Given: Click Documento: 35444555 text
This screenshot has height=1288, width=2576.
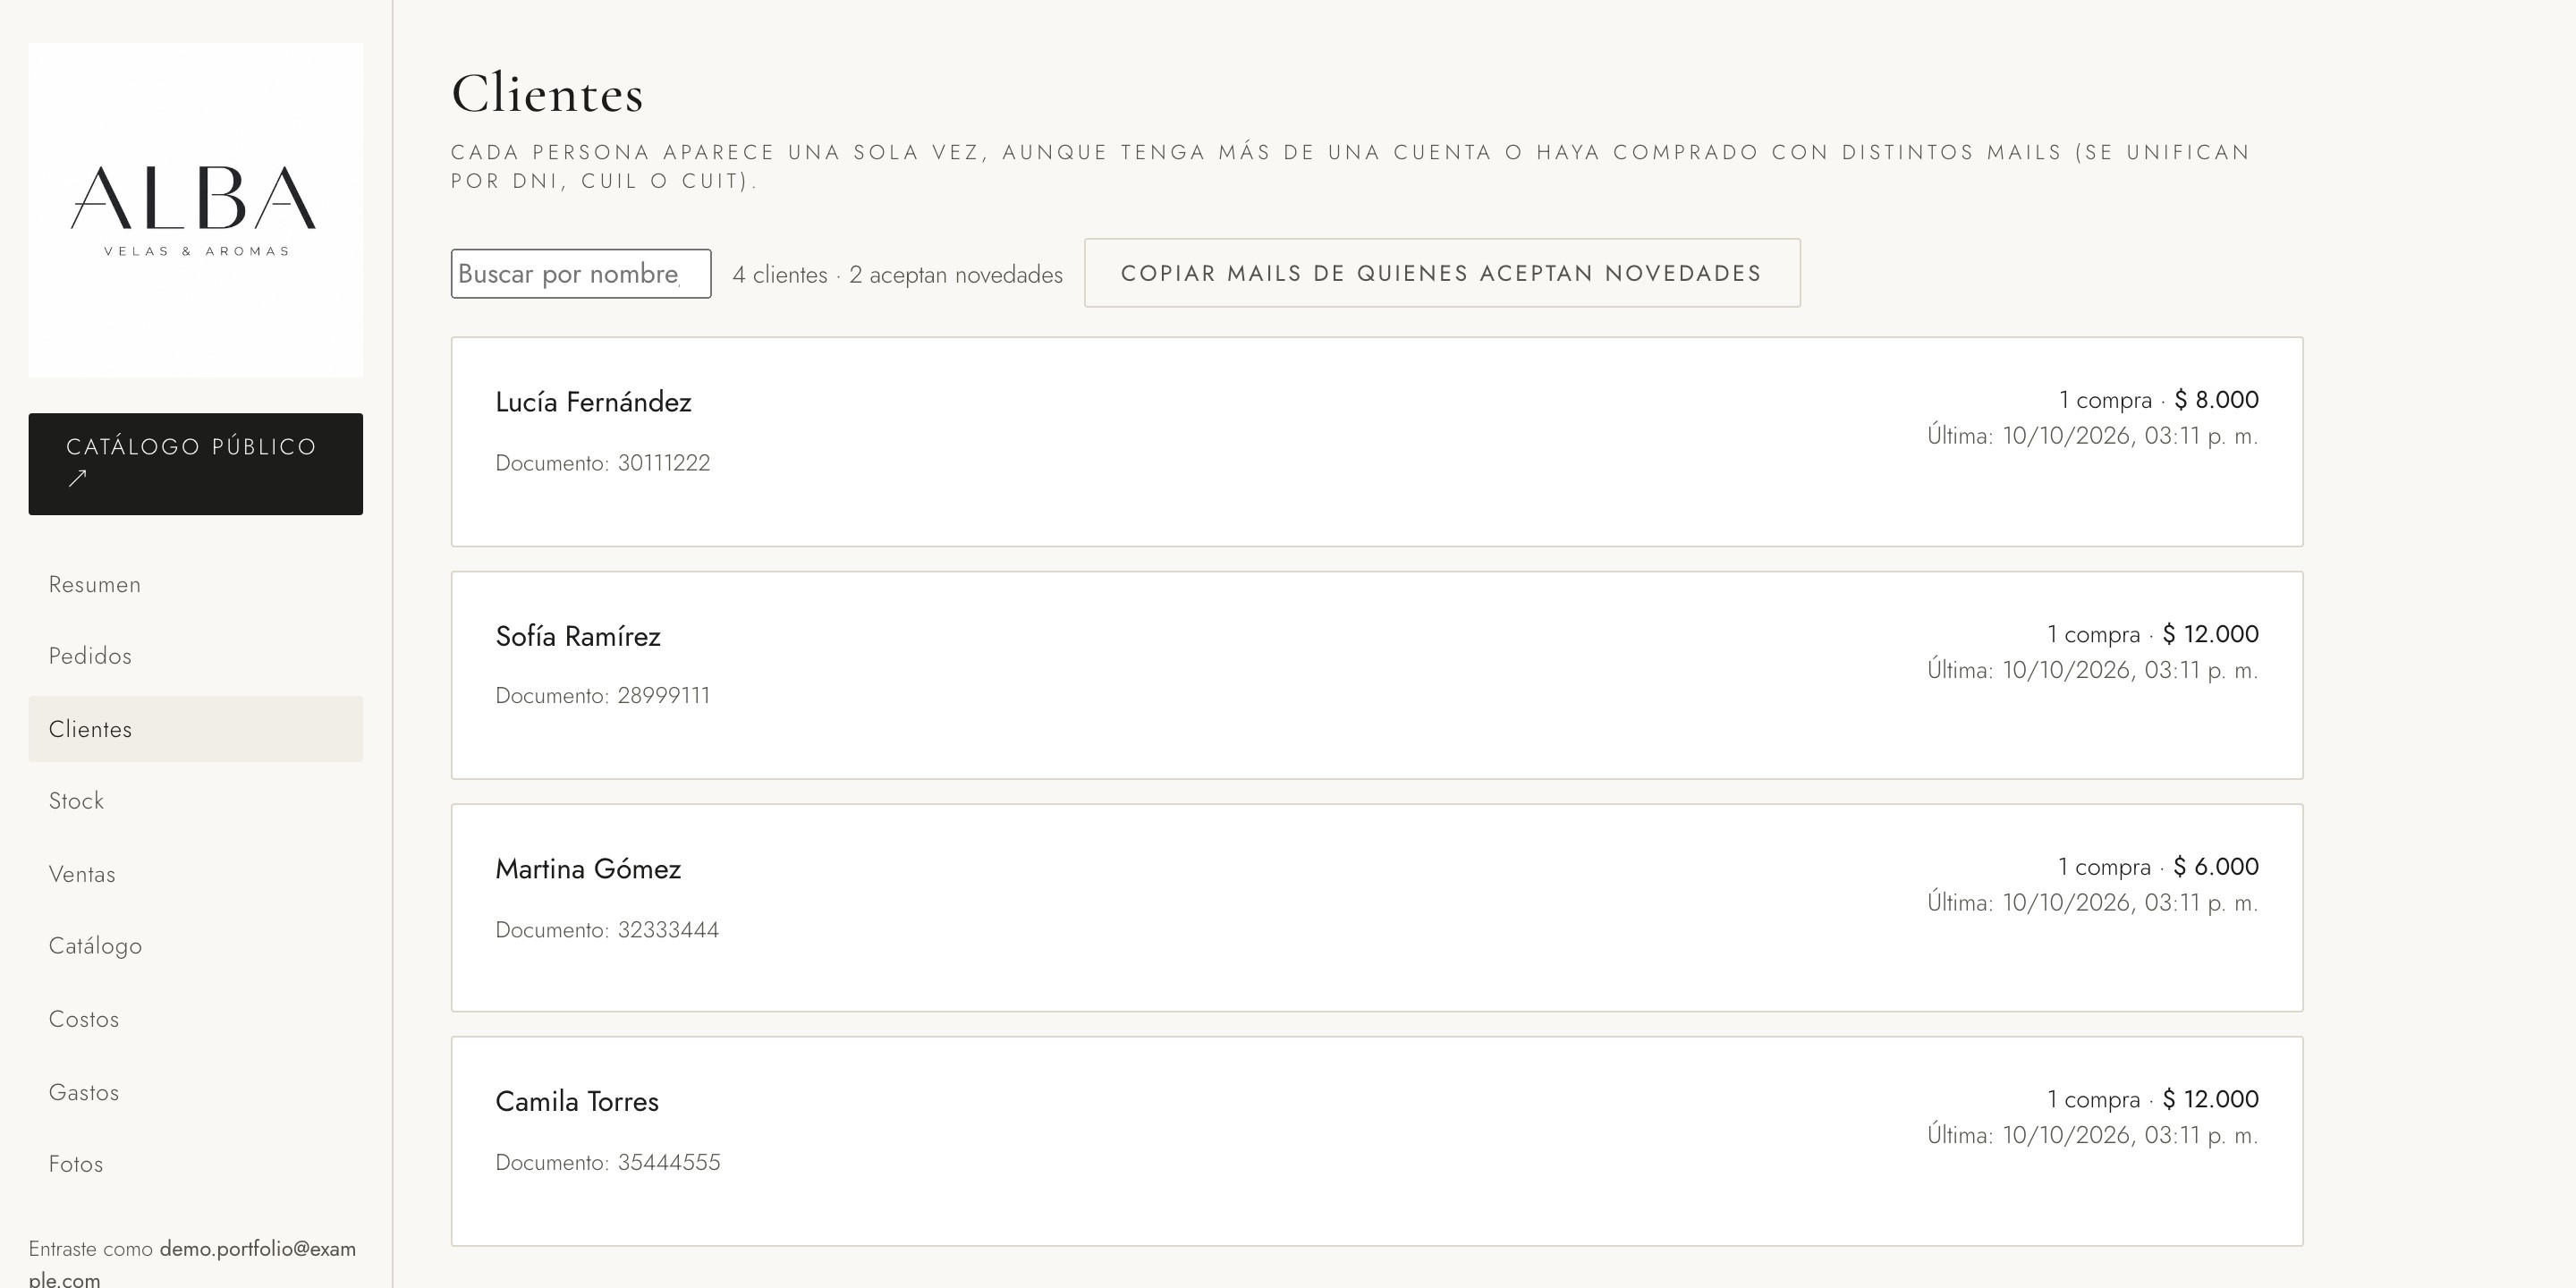Looking at the screenshot, I should point(608,1162).
